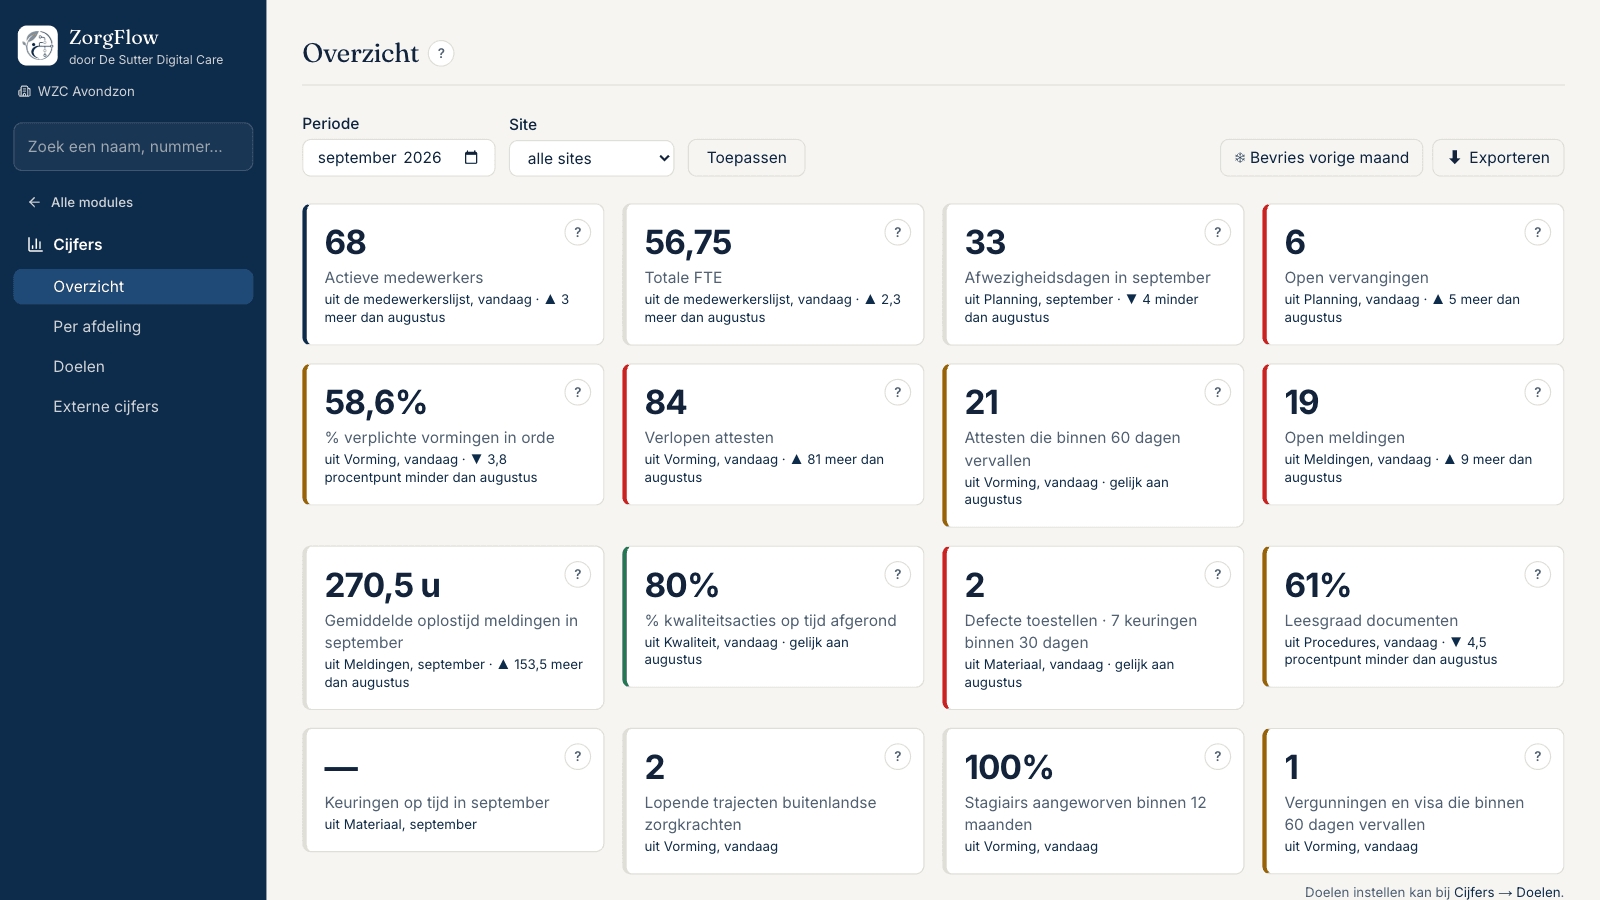This screenshot has height=900, width=1600.
Task: Show help for Totale FTE card
Action: 897,232
